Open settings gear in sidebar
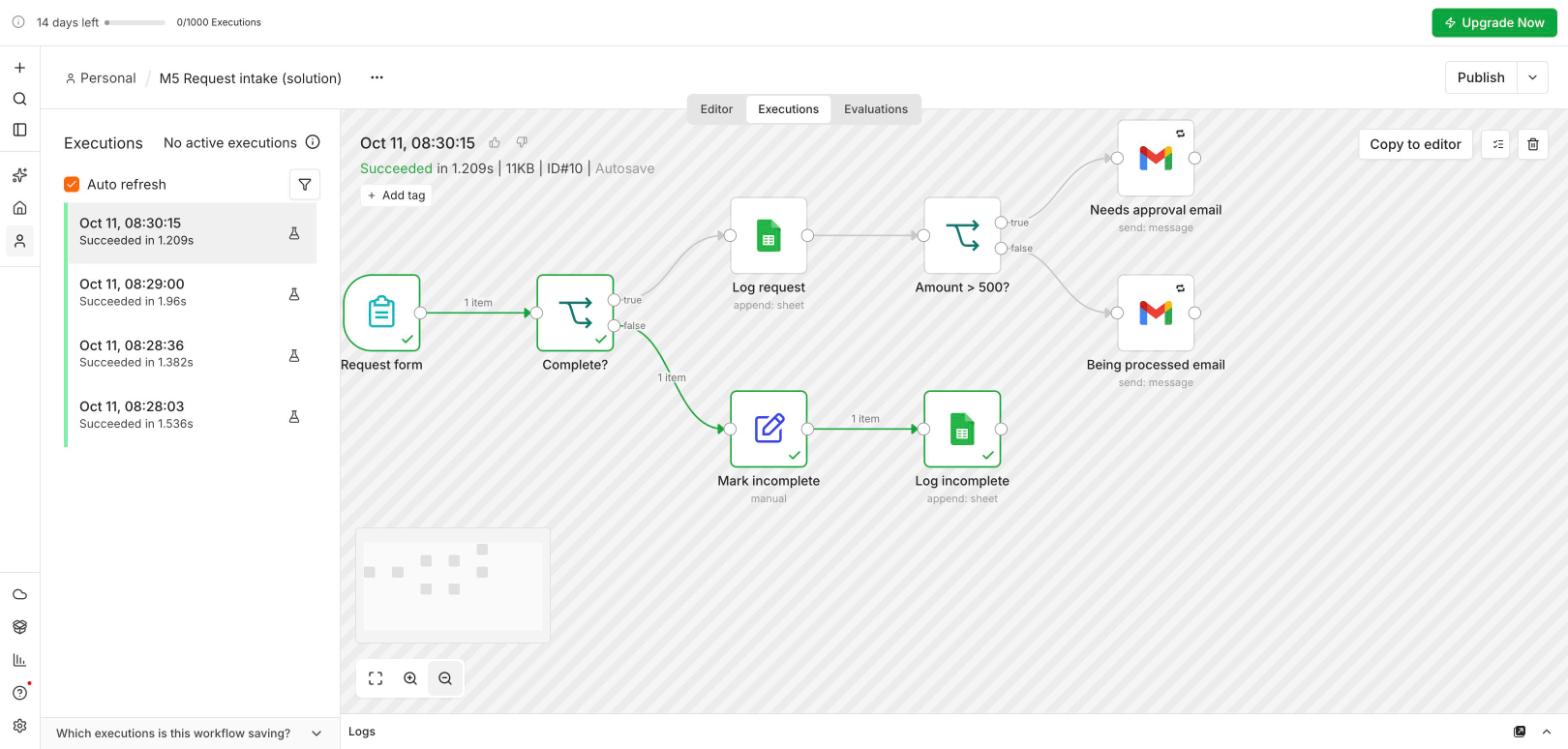 [x=19, y=726]
